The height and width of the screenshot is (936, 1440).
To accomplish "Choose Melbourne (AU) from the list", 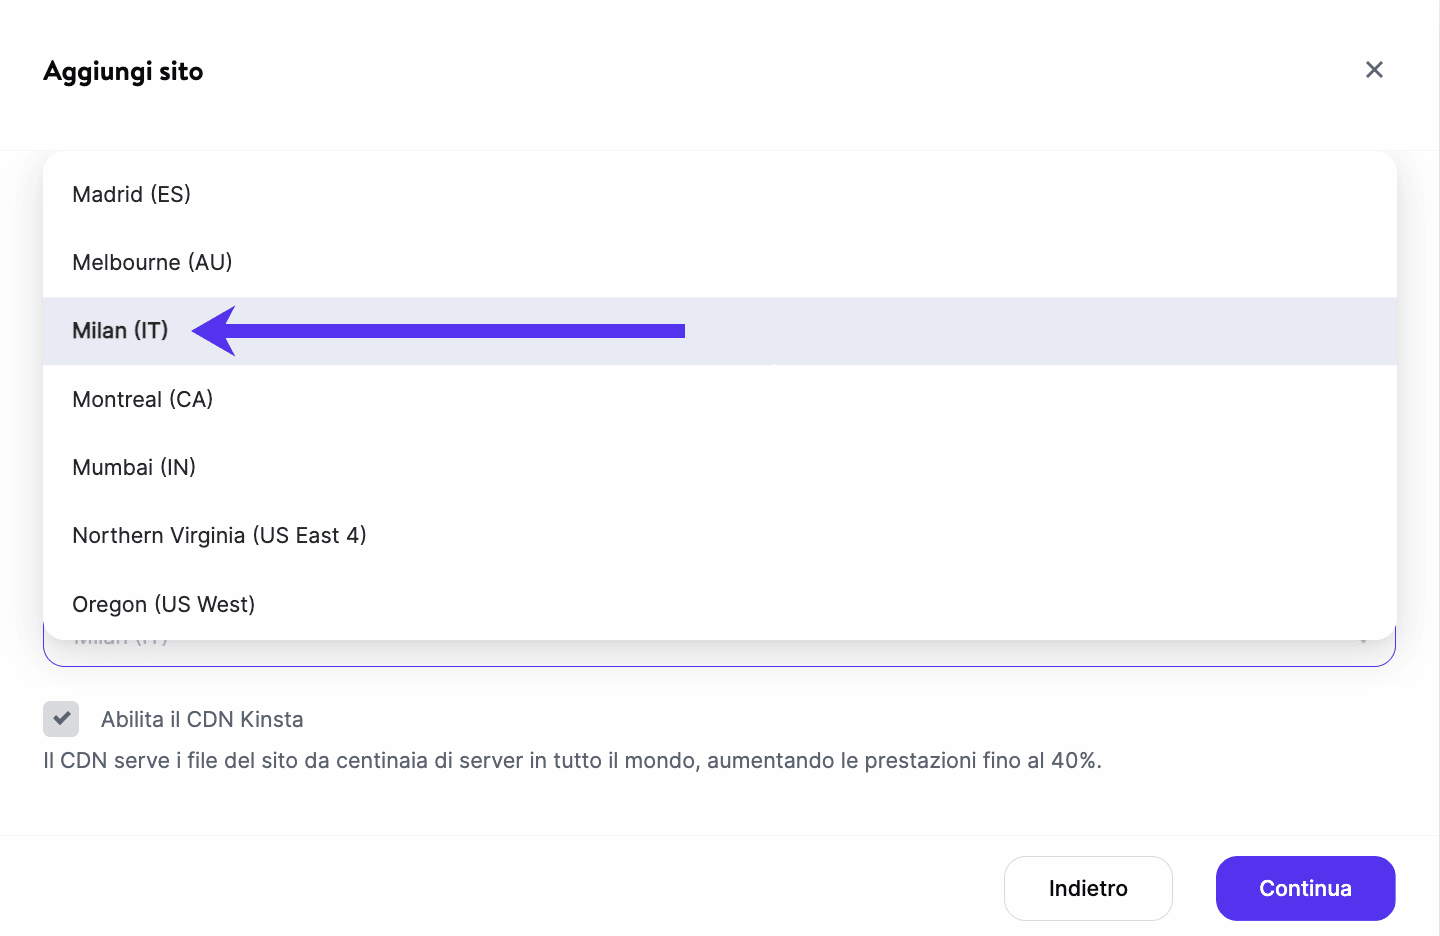I will coord(152,262).
